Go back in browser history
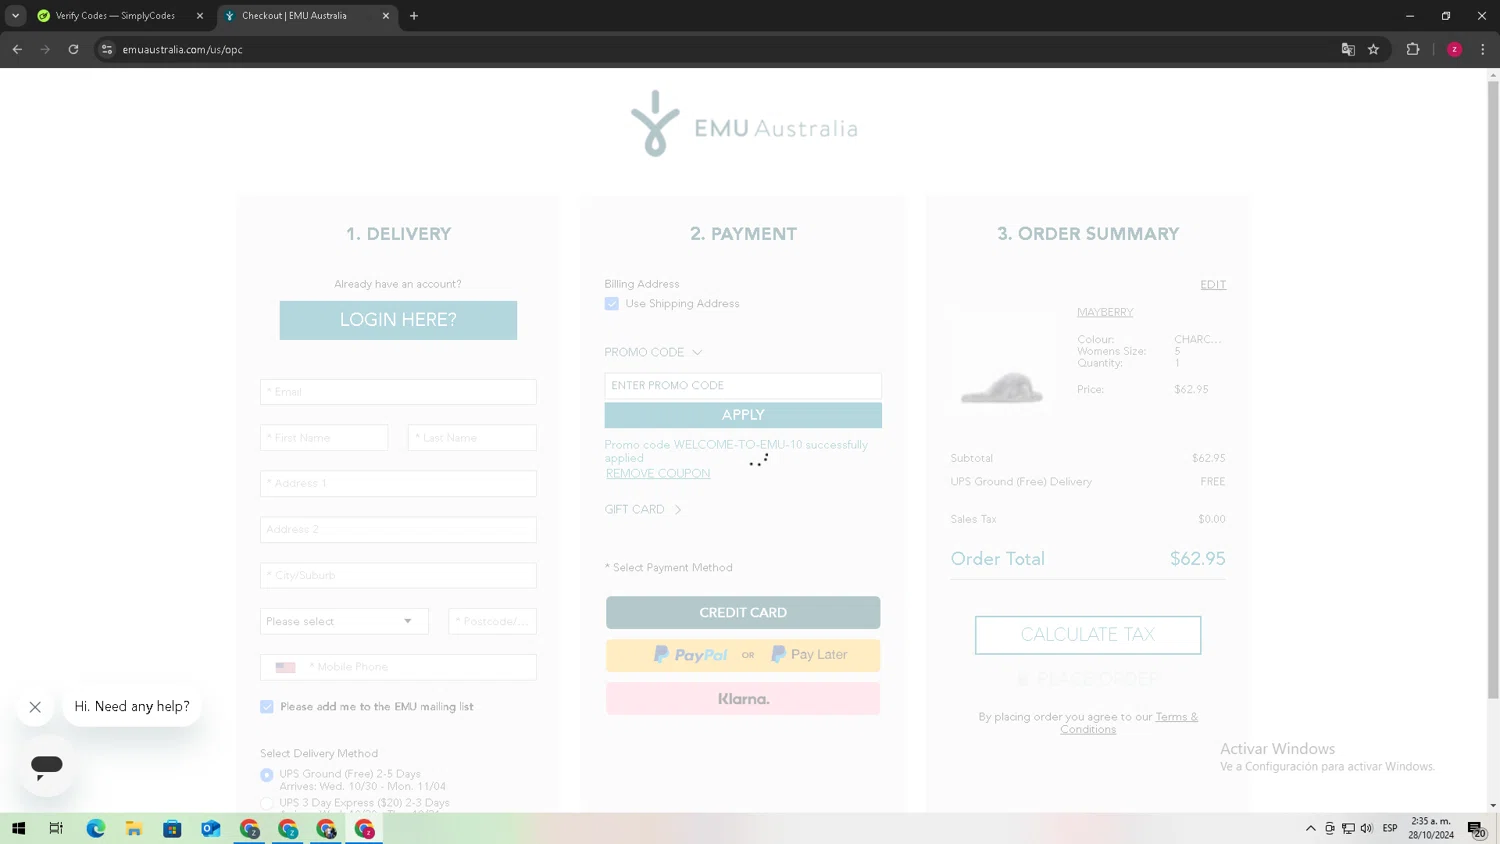 tap(17, 49)
